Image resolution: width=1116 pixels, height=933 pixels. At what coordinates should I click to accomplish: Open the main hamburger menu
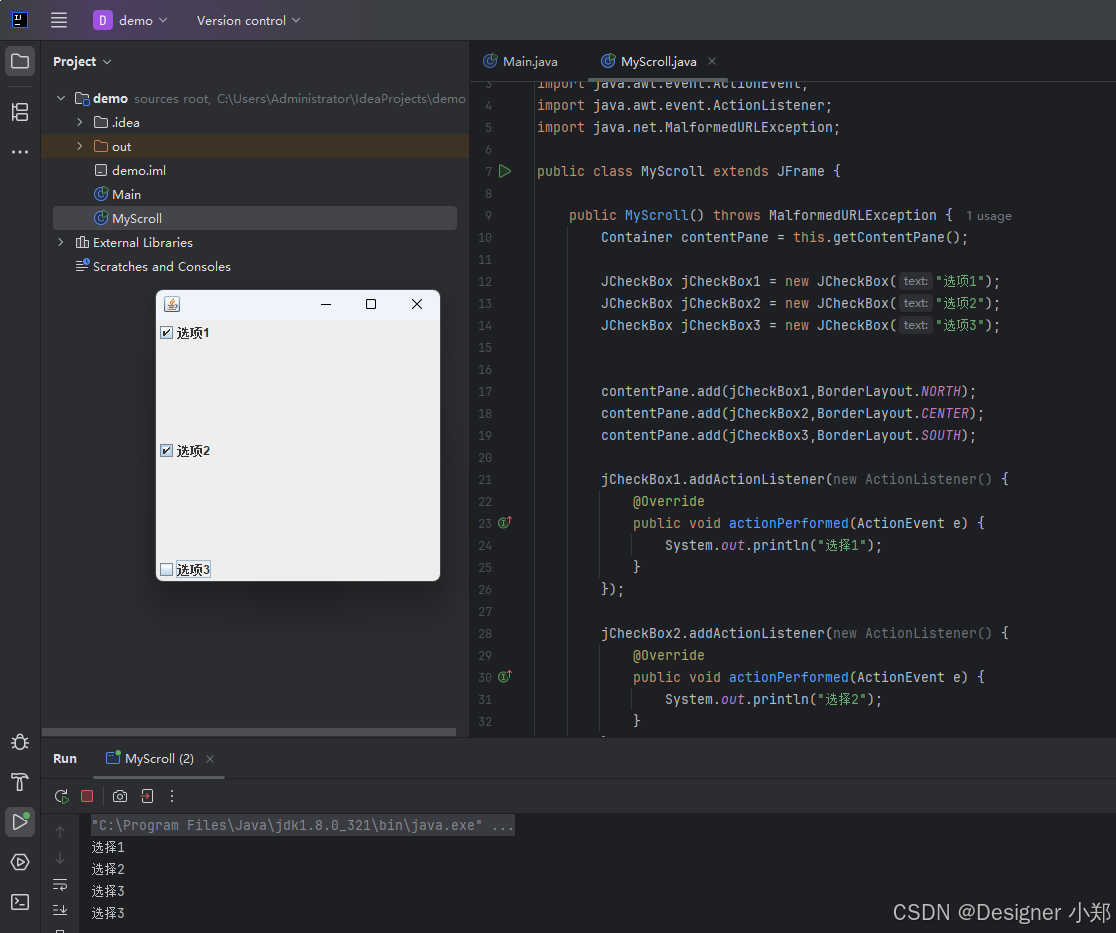click(x=59, y=20)
